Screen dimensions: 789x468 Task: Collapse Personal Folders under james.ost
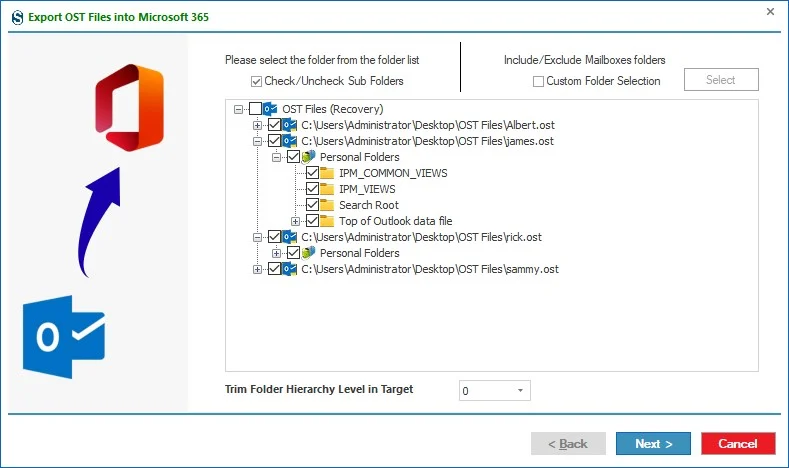coord(276,158)
